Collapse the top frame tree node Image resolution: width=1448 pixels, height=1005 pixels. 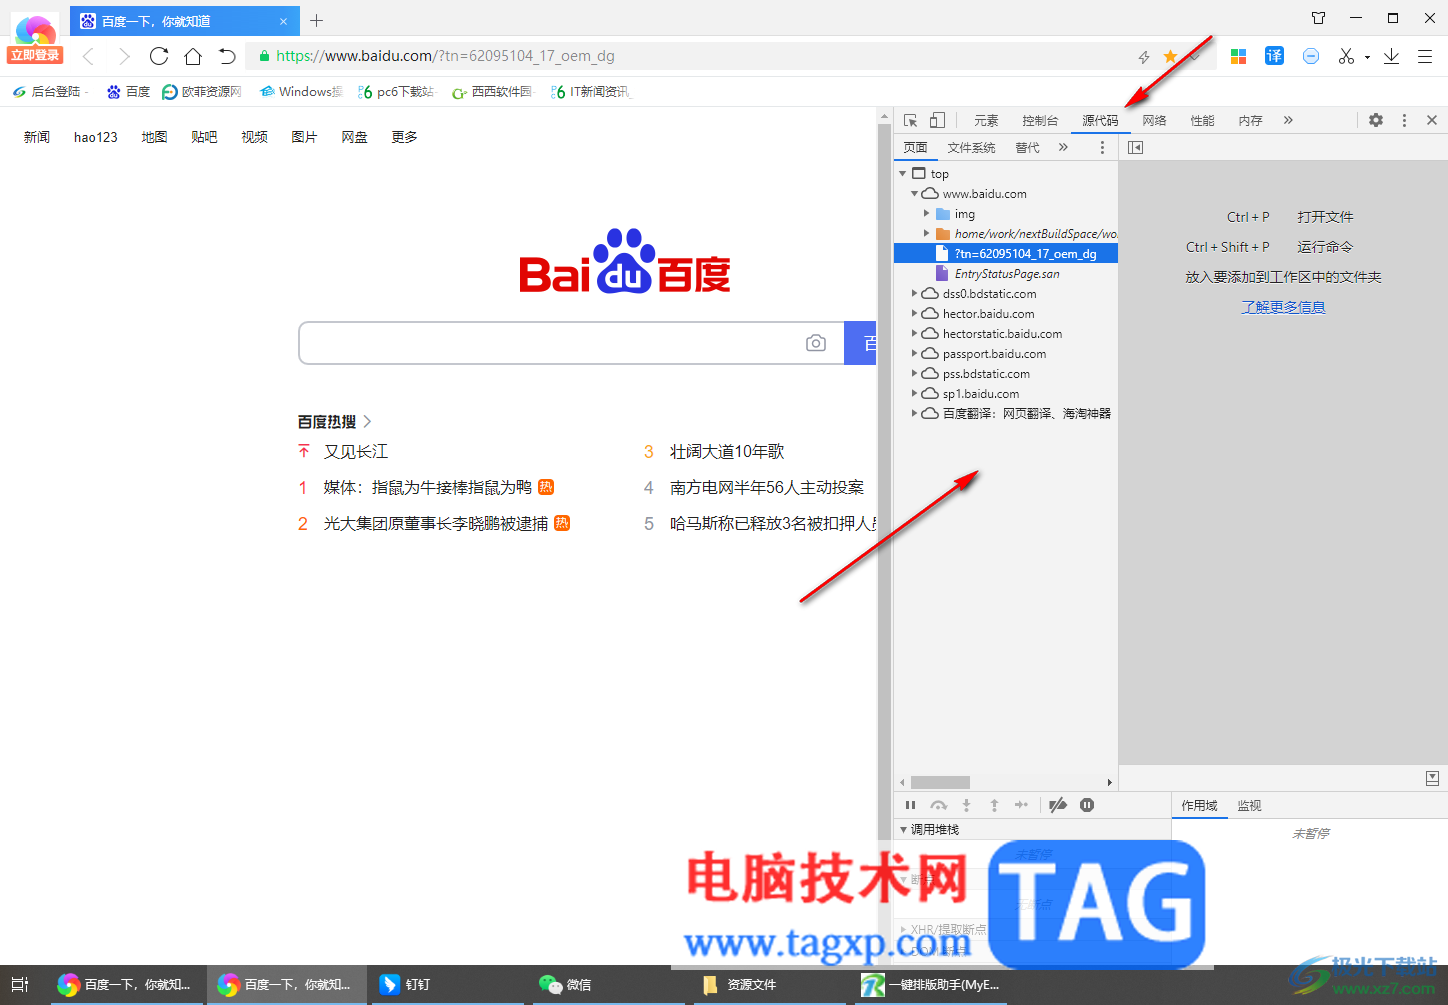[903, 174]
